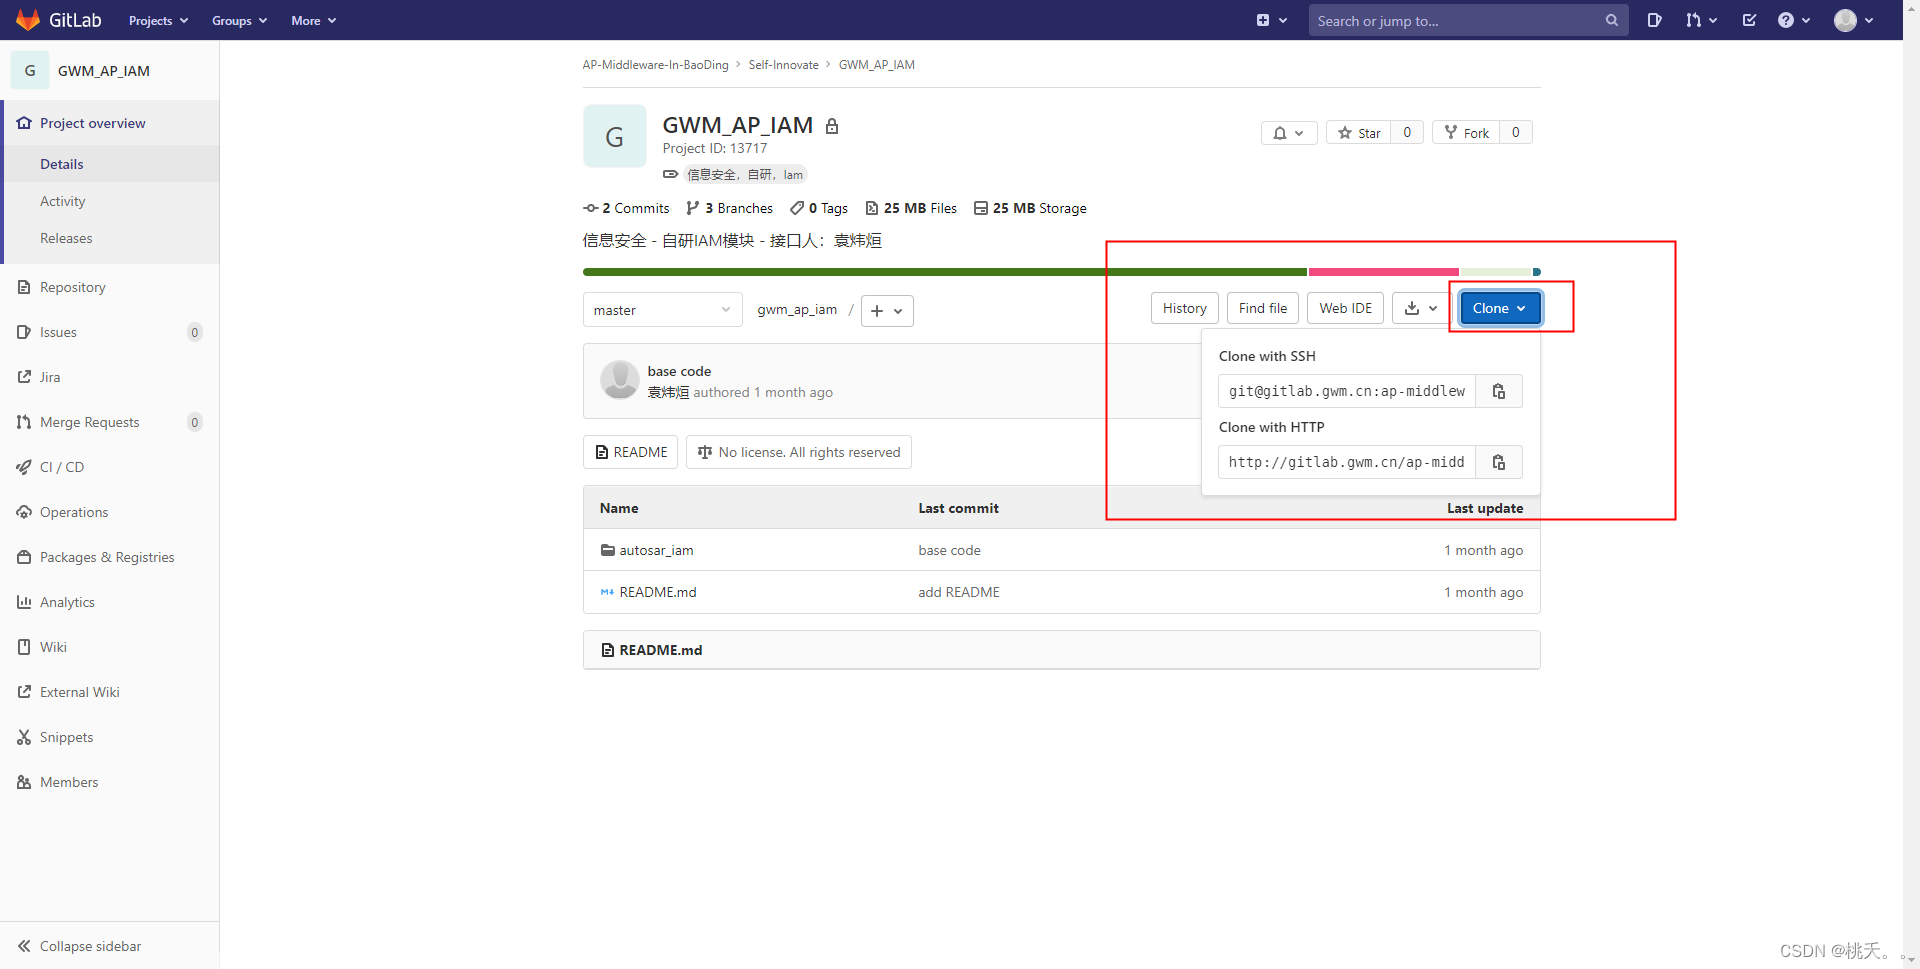Copy the HTTP clone URL
The height and width of the screenshot is (969, 1920).
click(x=1499, y=462)
